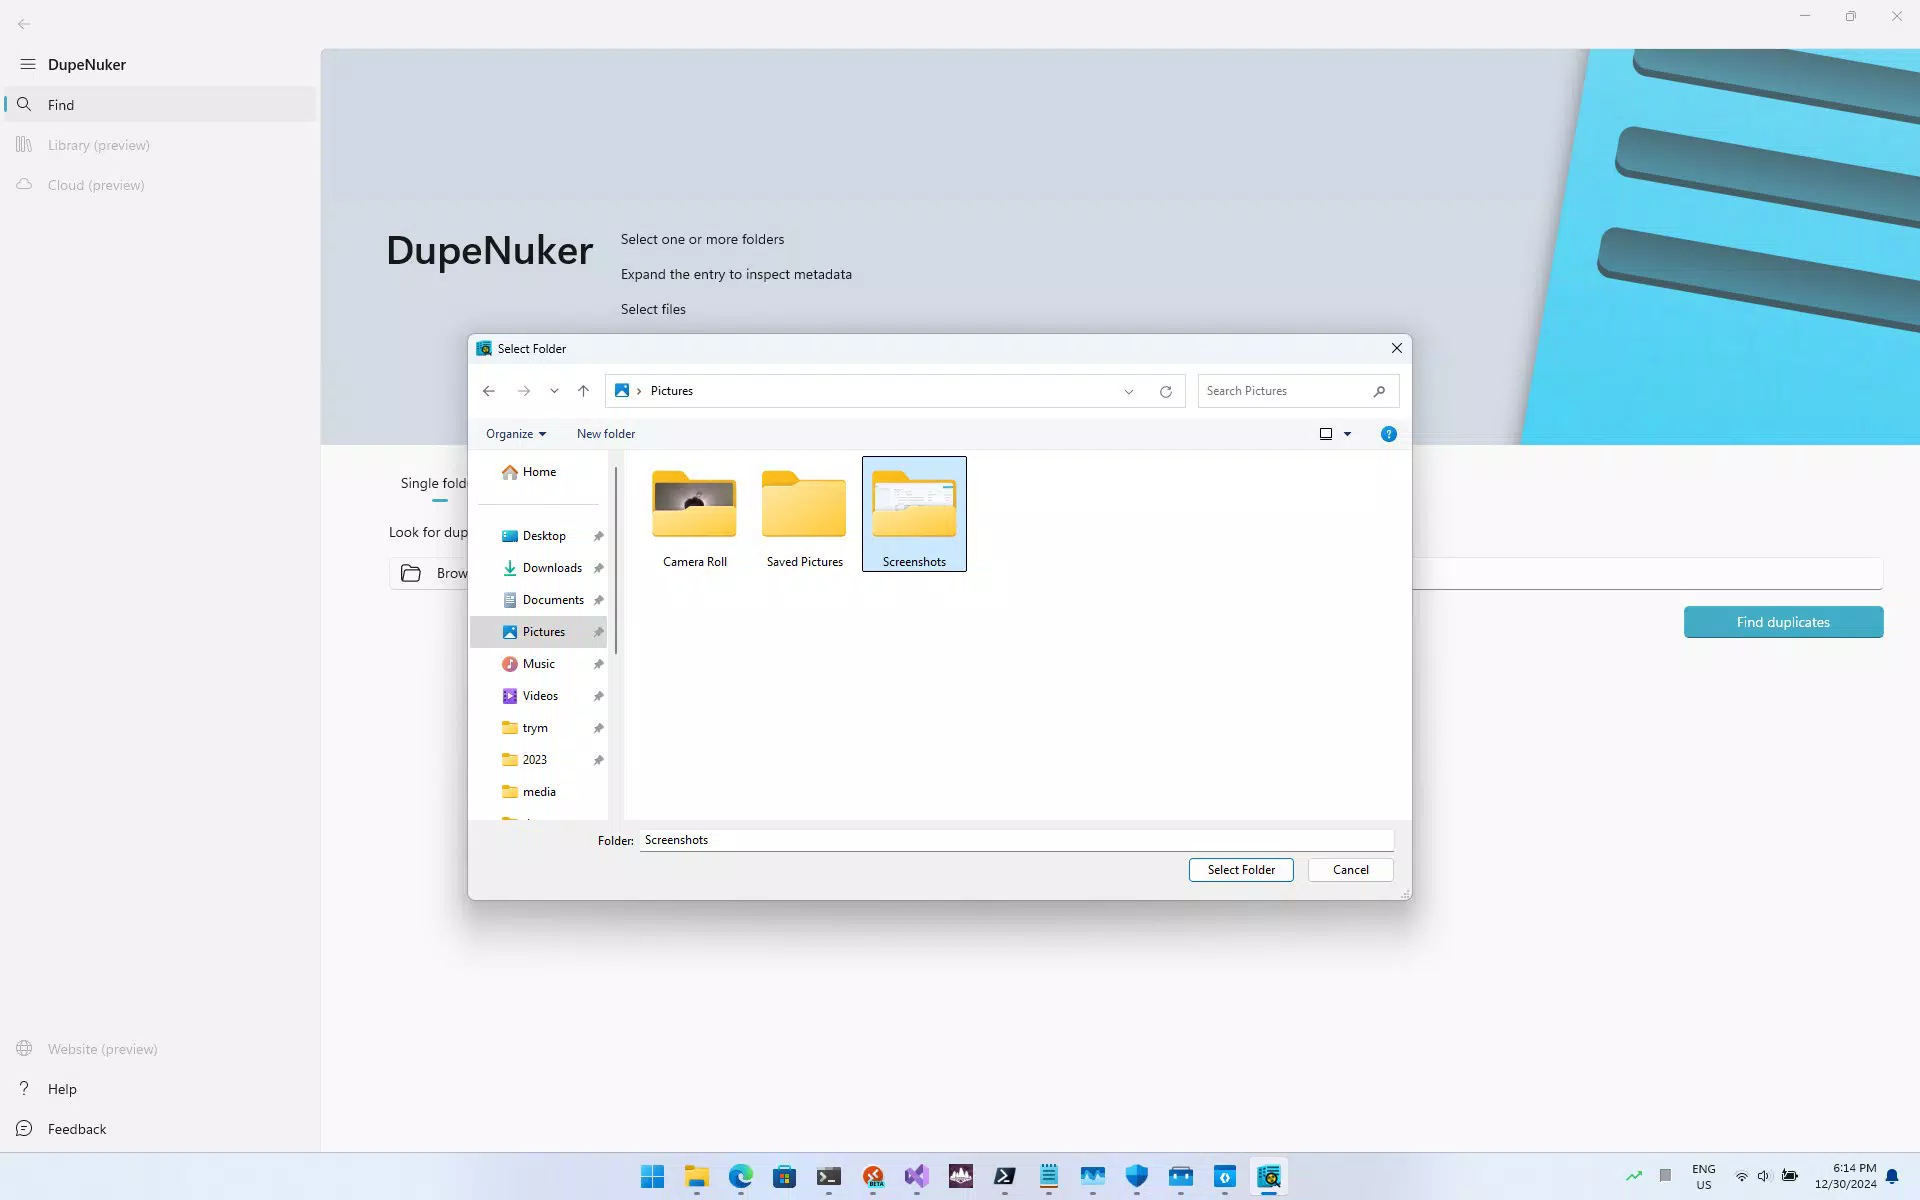Go up one folder level in dialog
This screenshot has width=1920, height=1200.
pos(584,391)
